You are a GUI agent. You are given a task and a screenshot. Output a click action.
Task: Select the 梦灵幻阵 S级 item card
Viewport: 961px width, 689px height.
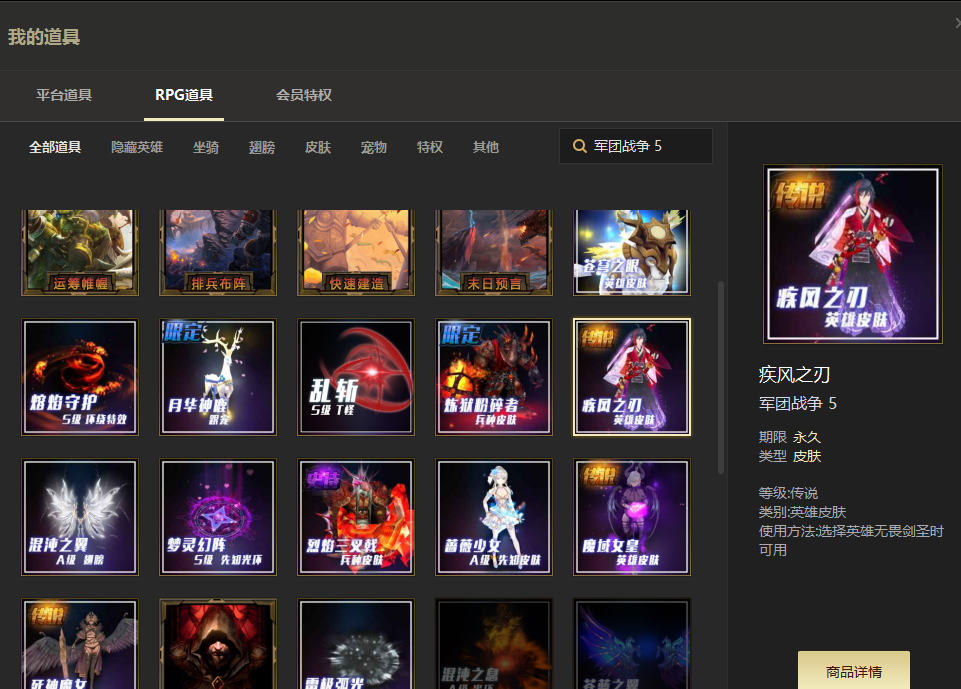click(218, 517)
